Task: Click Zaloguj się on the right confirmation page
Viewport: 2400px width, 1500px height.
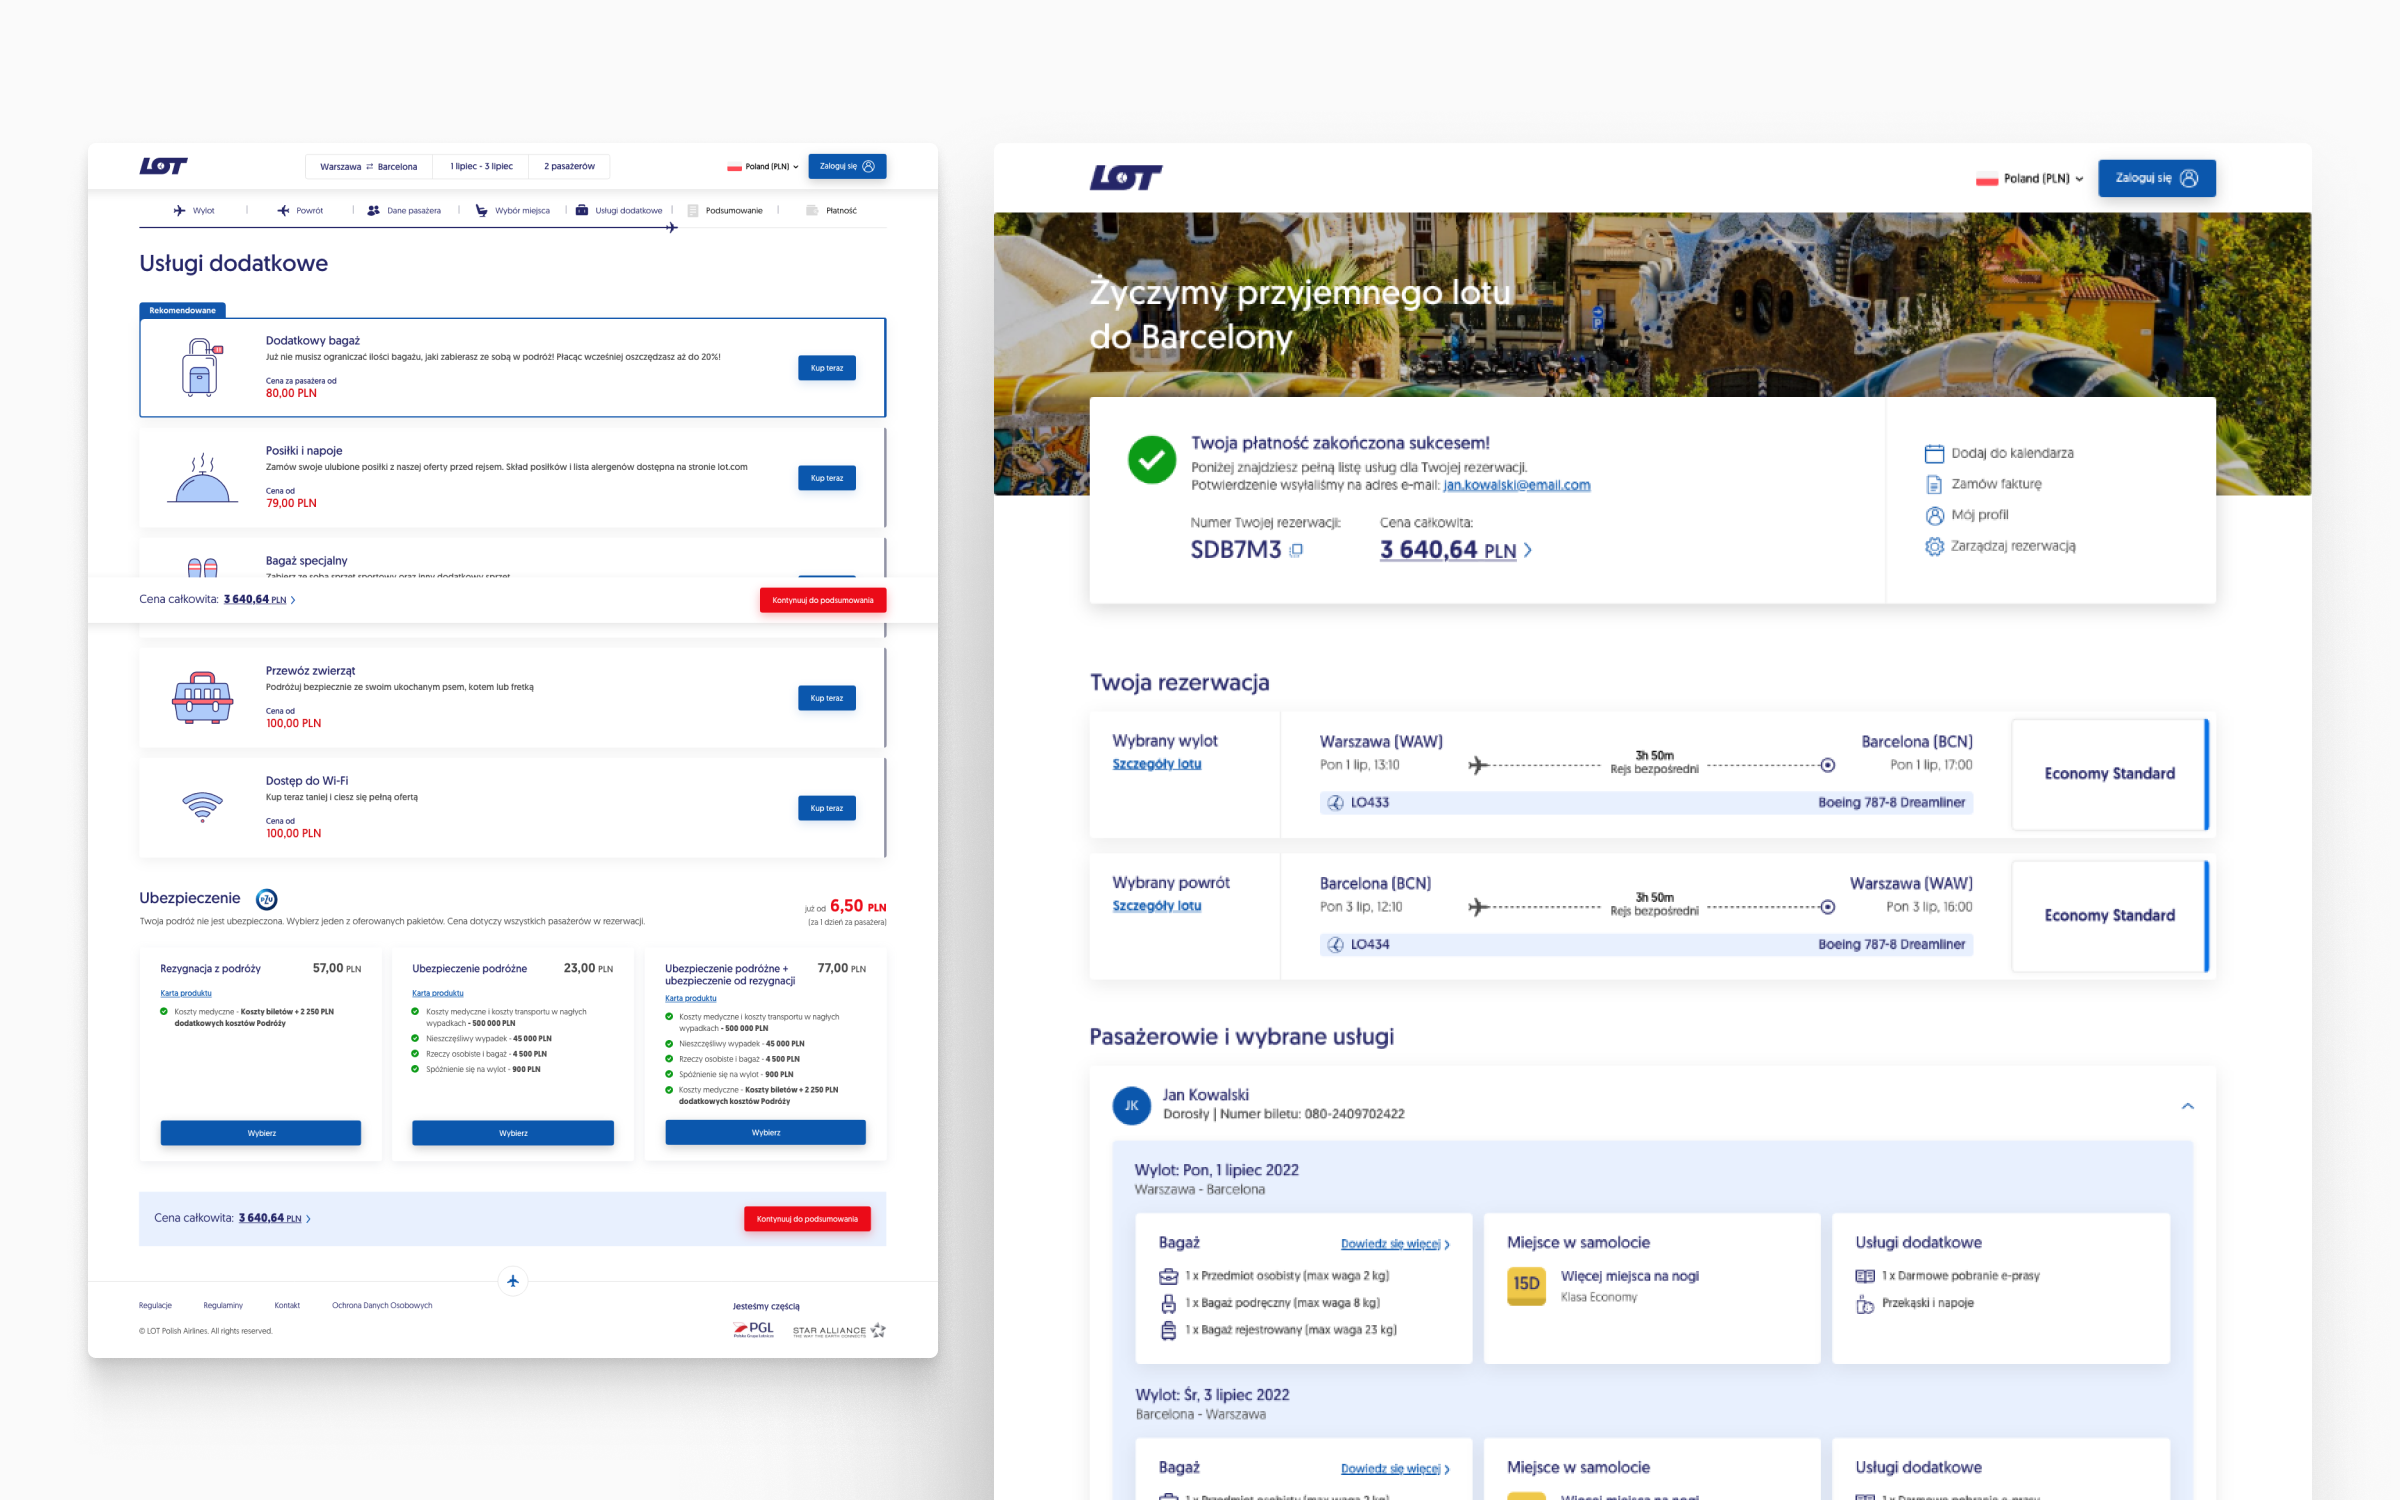Action: (x=2157, y=178)
